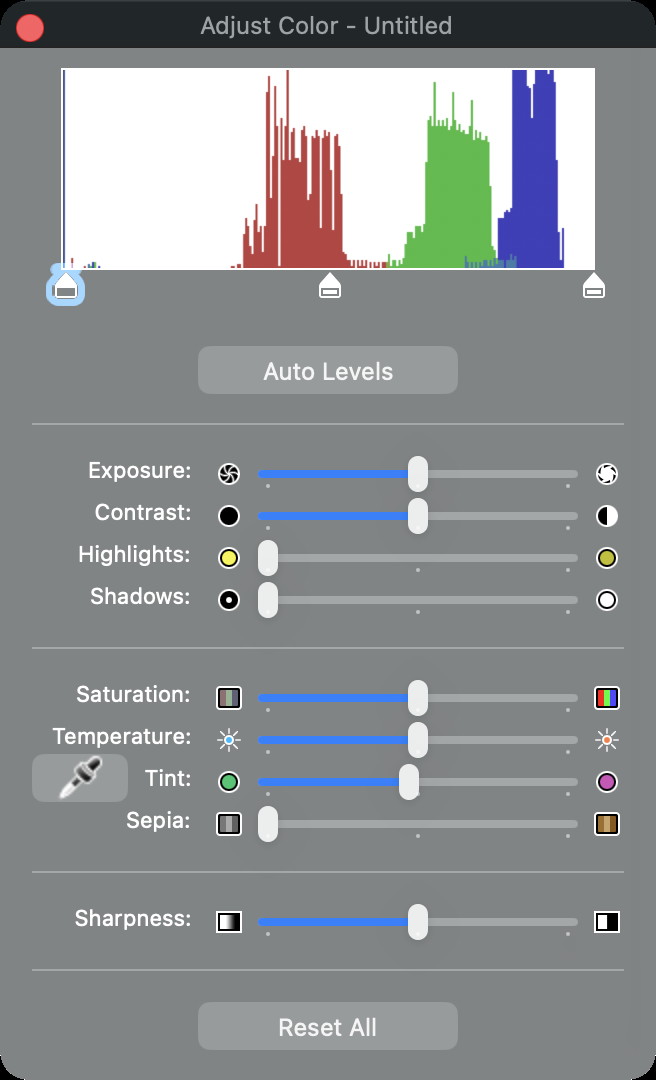
Task: Select the white point histogram handle
Action: click(x=594, y=288)
